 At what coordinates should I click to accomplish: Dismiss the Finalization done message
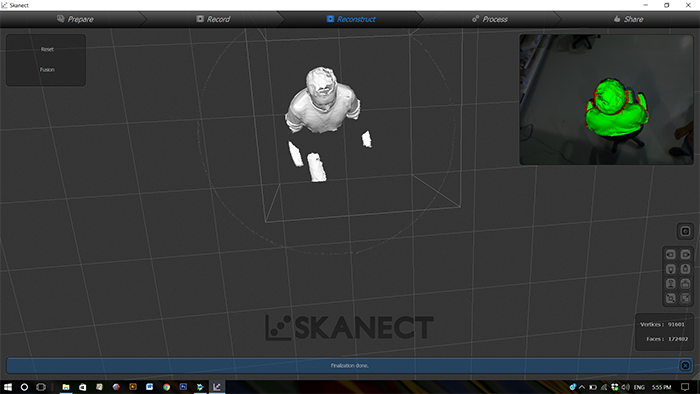(685, 365)
